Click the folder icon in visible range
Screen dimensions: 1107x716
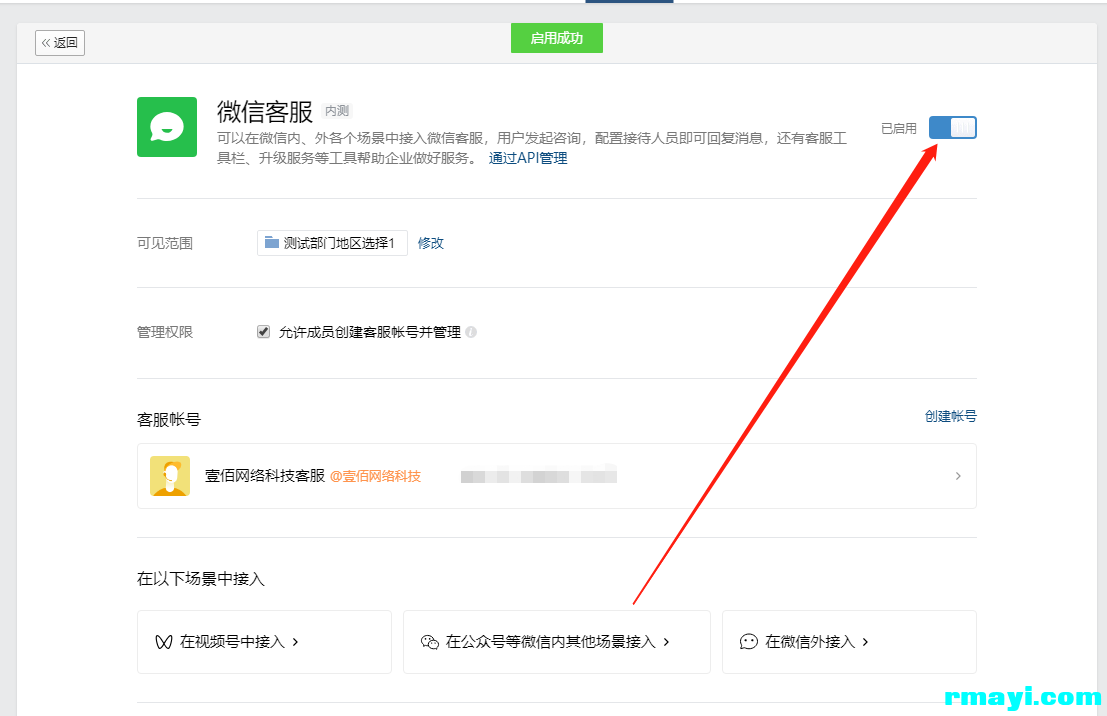[x=272, y=243]
